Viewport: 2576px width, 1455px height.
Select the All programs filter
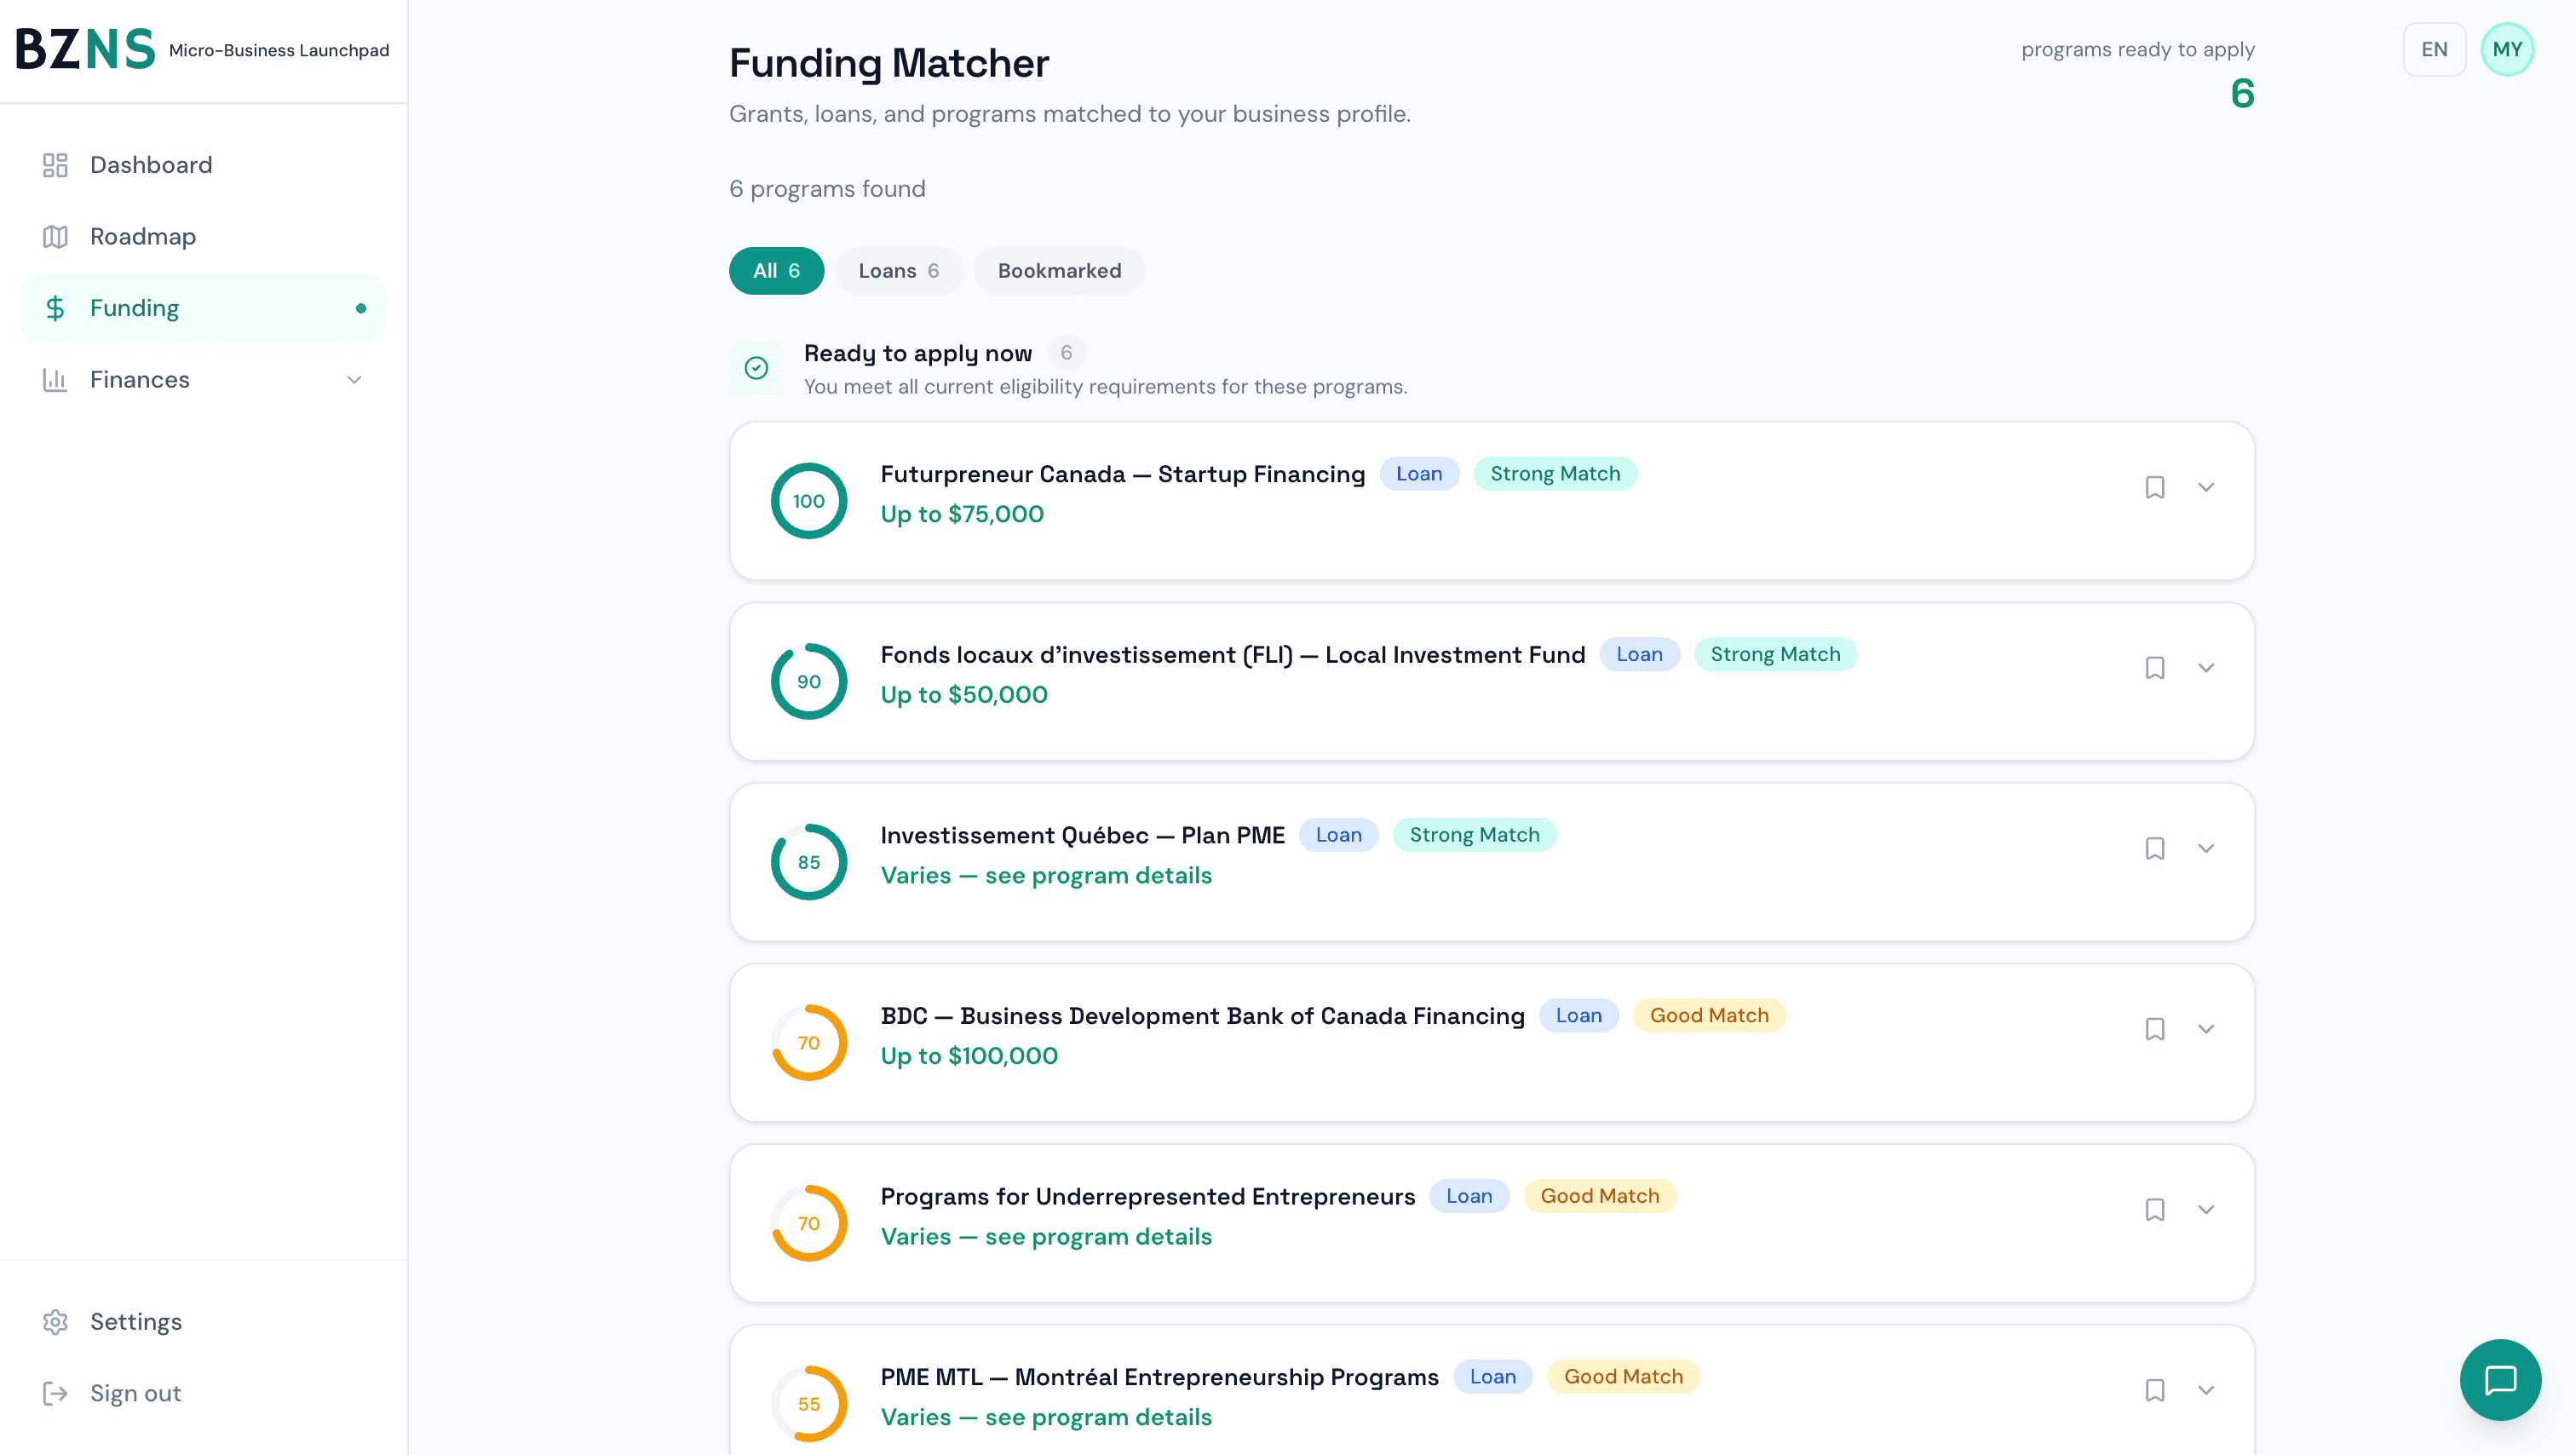tap(776, 270)
